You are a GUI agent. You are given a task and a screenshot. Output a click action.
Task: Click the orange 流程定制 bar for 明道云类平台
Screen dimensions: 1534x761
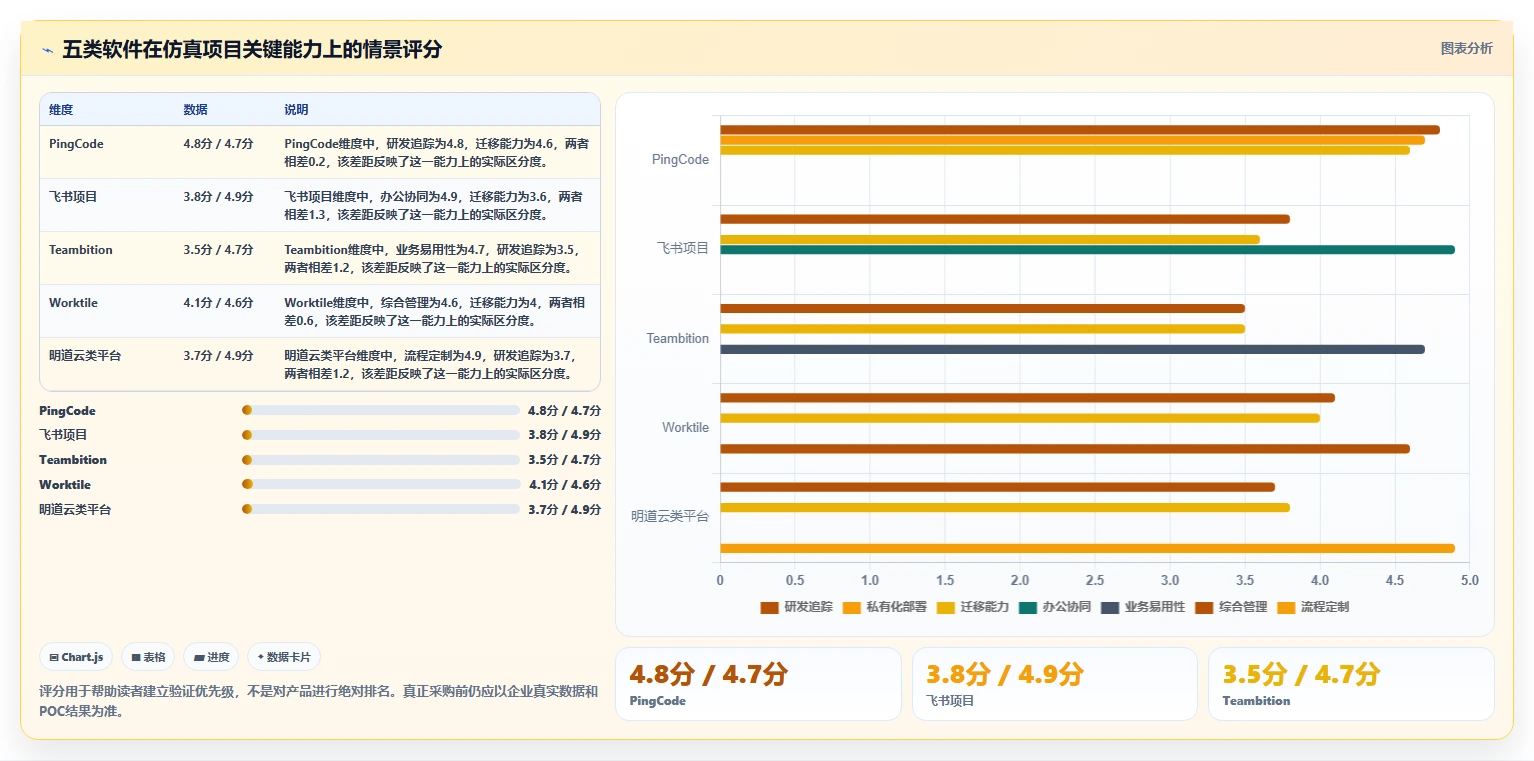pyautogui.click(x=1087, y=548)
